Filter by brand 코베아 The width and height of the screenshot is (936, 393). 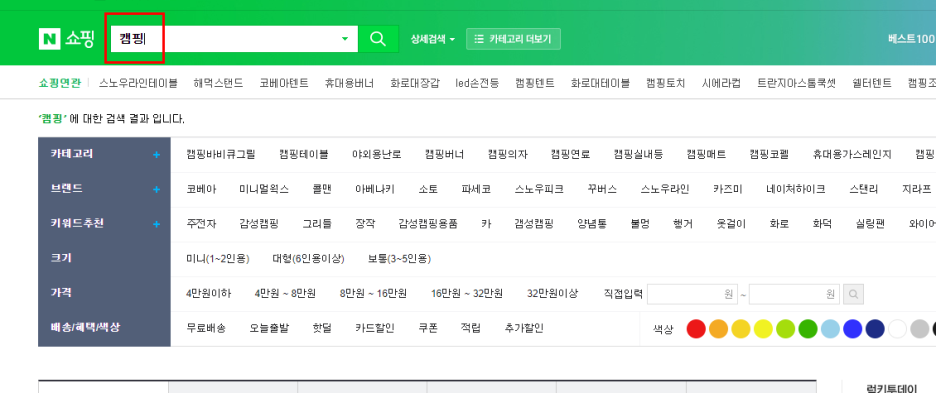(201, 189)
